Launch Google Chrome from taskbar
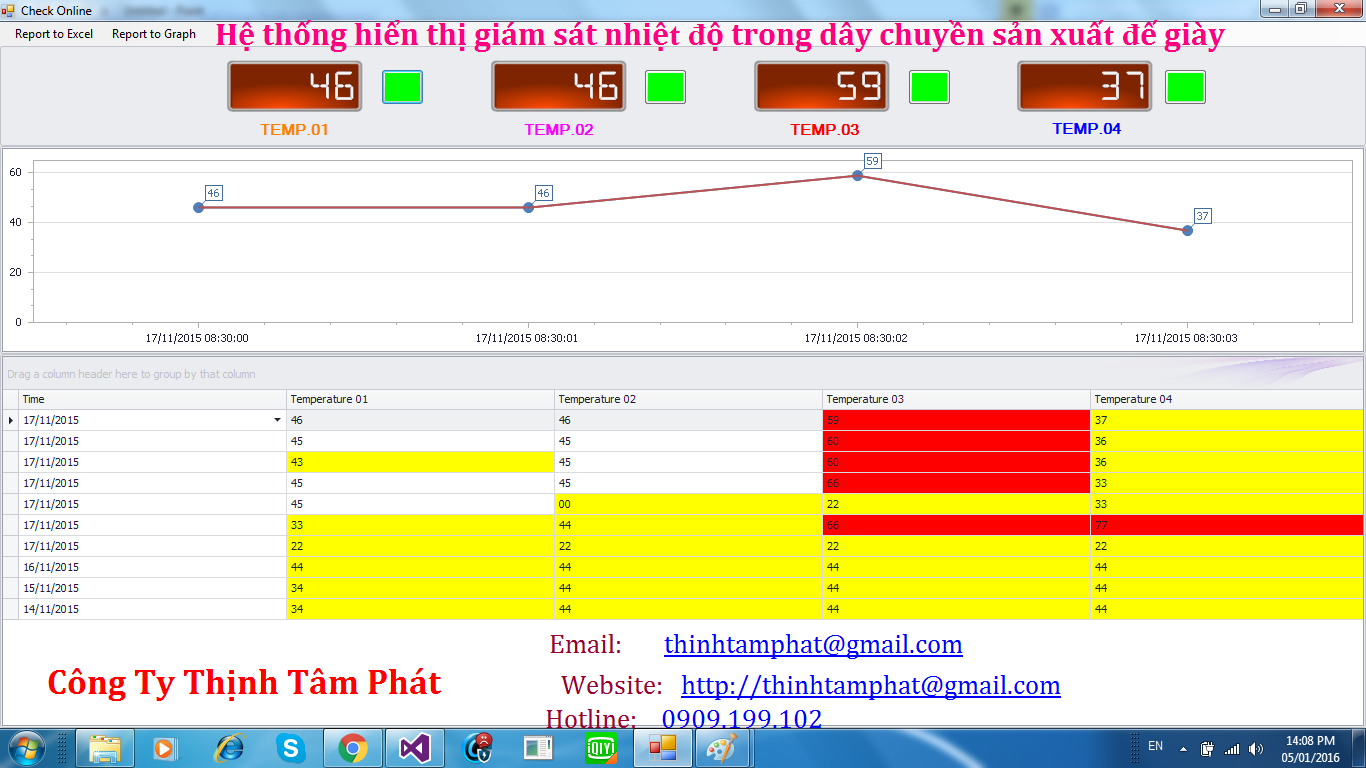The width and height of the screenshot is (1366, 768). [x=352, y=748]
